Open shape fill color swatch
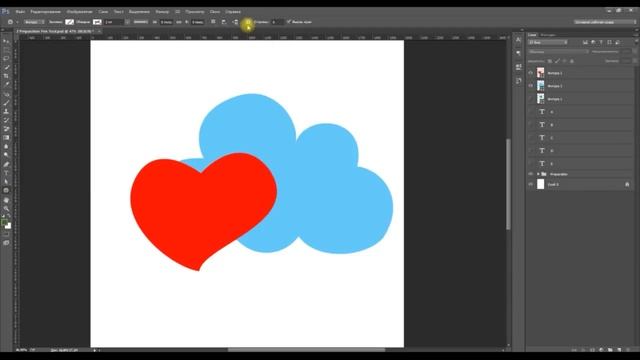The width and height of the screenshot is (640, 360). pos(69,22)
